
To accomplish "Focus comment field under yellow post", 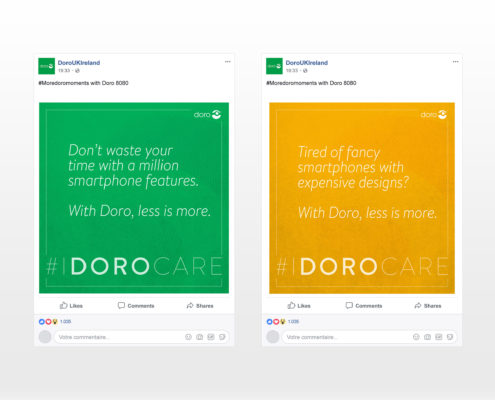I will [369, 337].
